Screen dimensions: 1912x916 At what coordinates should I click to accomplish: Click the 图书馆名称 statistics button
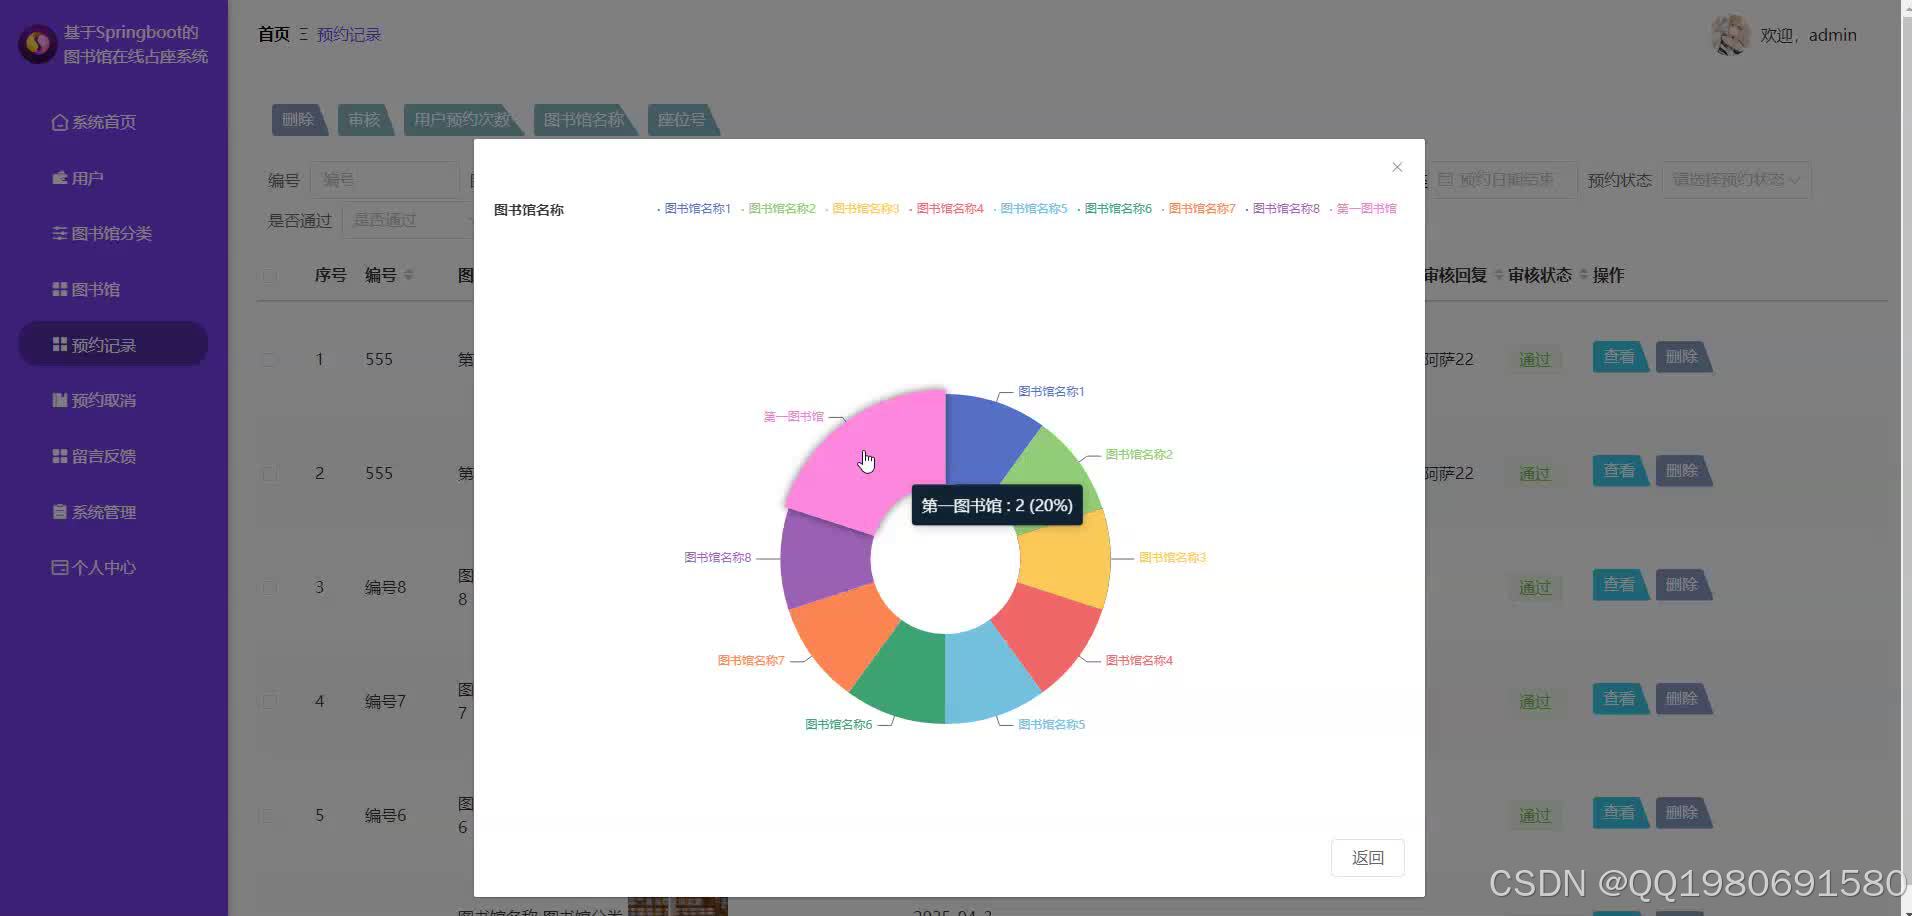584,120
